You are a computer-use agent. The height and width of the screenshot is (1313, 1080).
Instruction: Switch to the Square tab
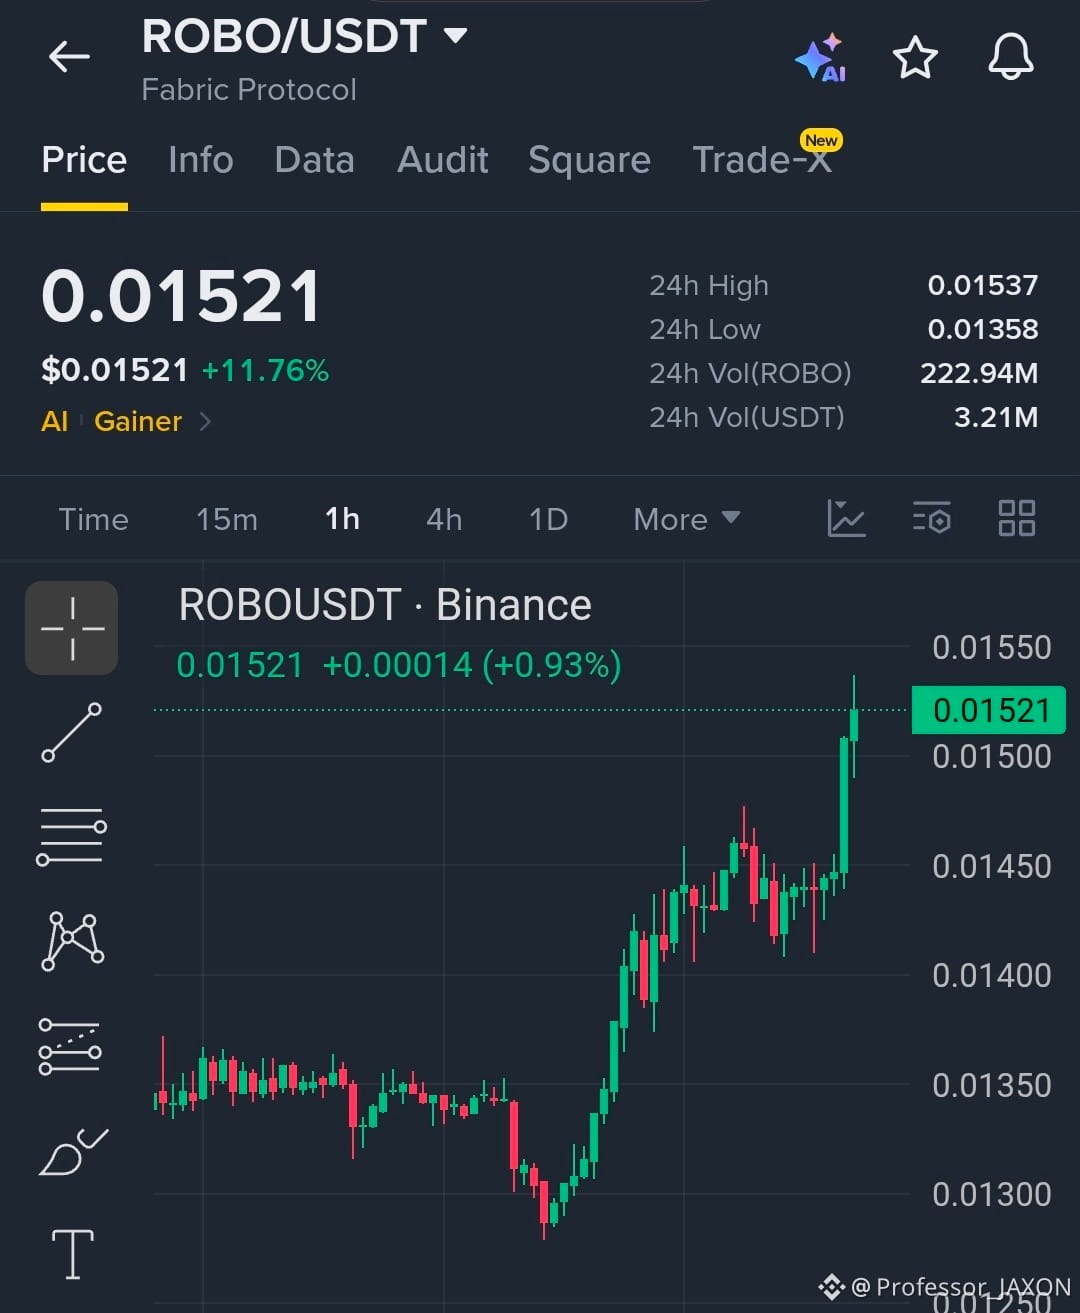(589, 160)
